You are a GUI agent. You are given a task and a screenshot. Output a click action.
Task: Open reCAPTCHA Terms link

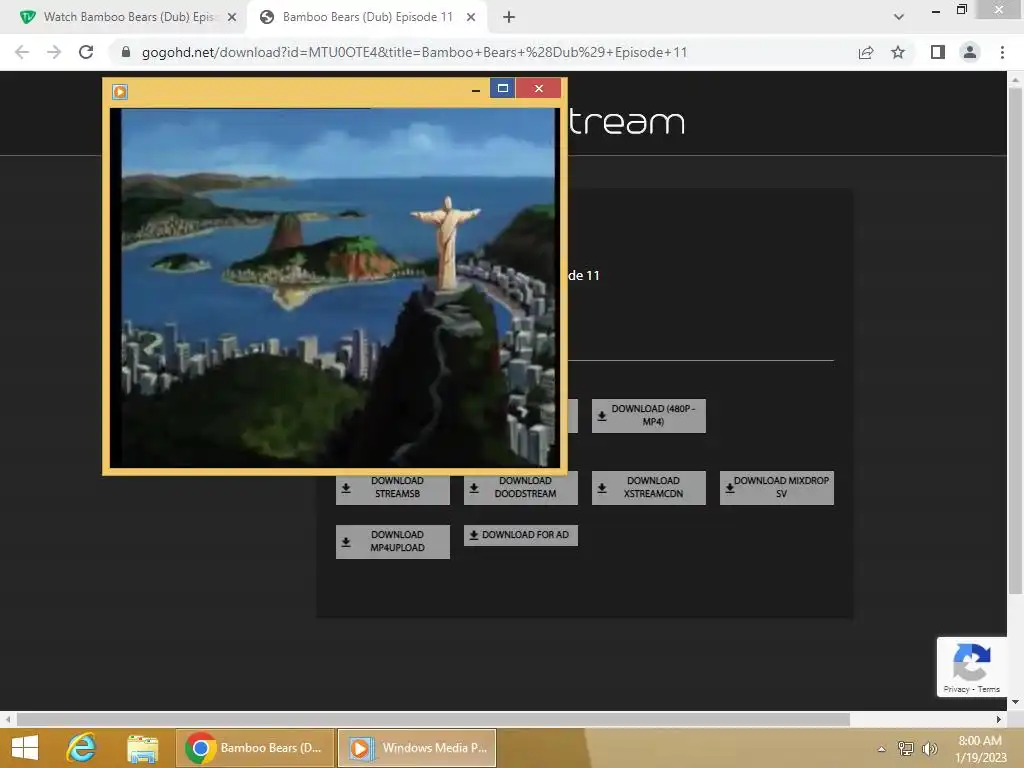pos(989,689)
